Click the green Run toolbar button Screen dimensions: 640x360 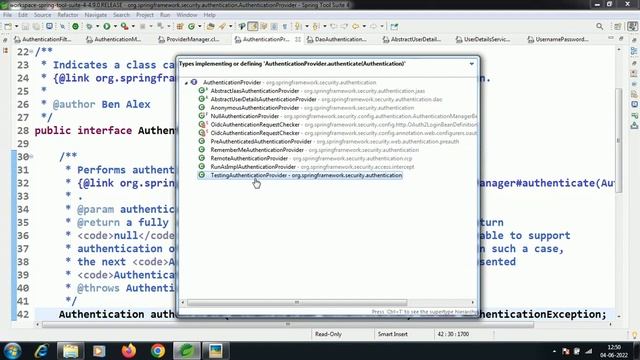(x=107, y=27)
